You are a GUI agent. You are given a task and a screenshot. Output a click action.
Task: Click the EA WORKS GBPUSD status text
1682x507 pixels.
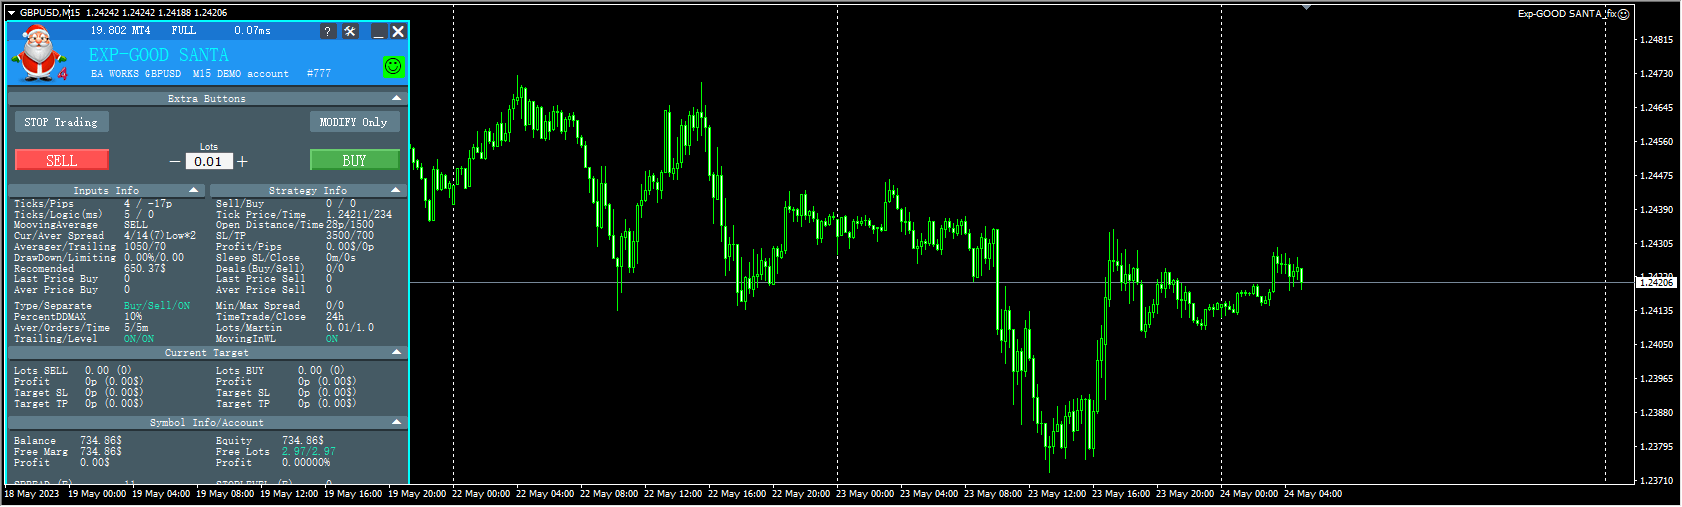[136, 74]
